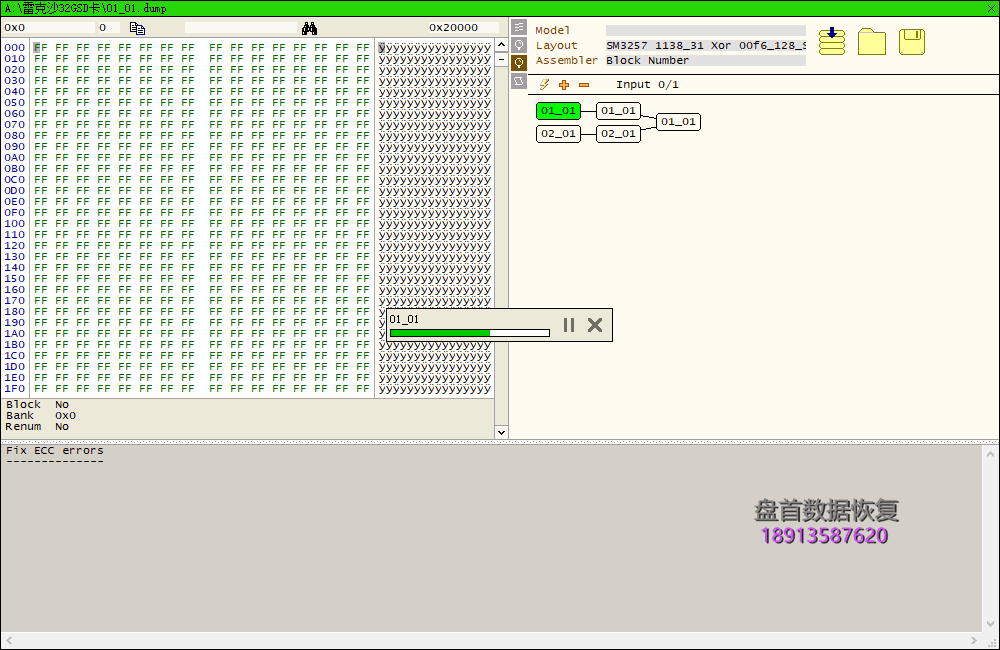Click the 'Input 0/1' label
Screen dimensions: 1000x650
click(x=647, y=84)
